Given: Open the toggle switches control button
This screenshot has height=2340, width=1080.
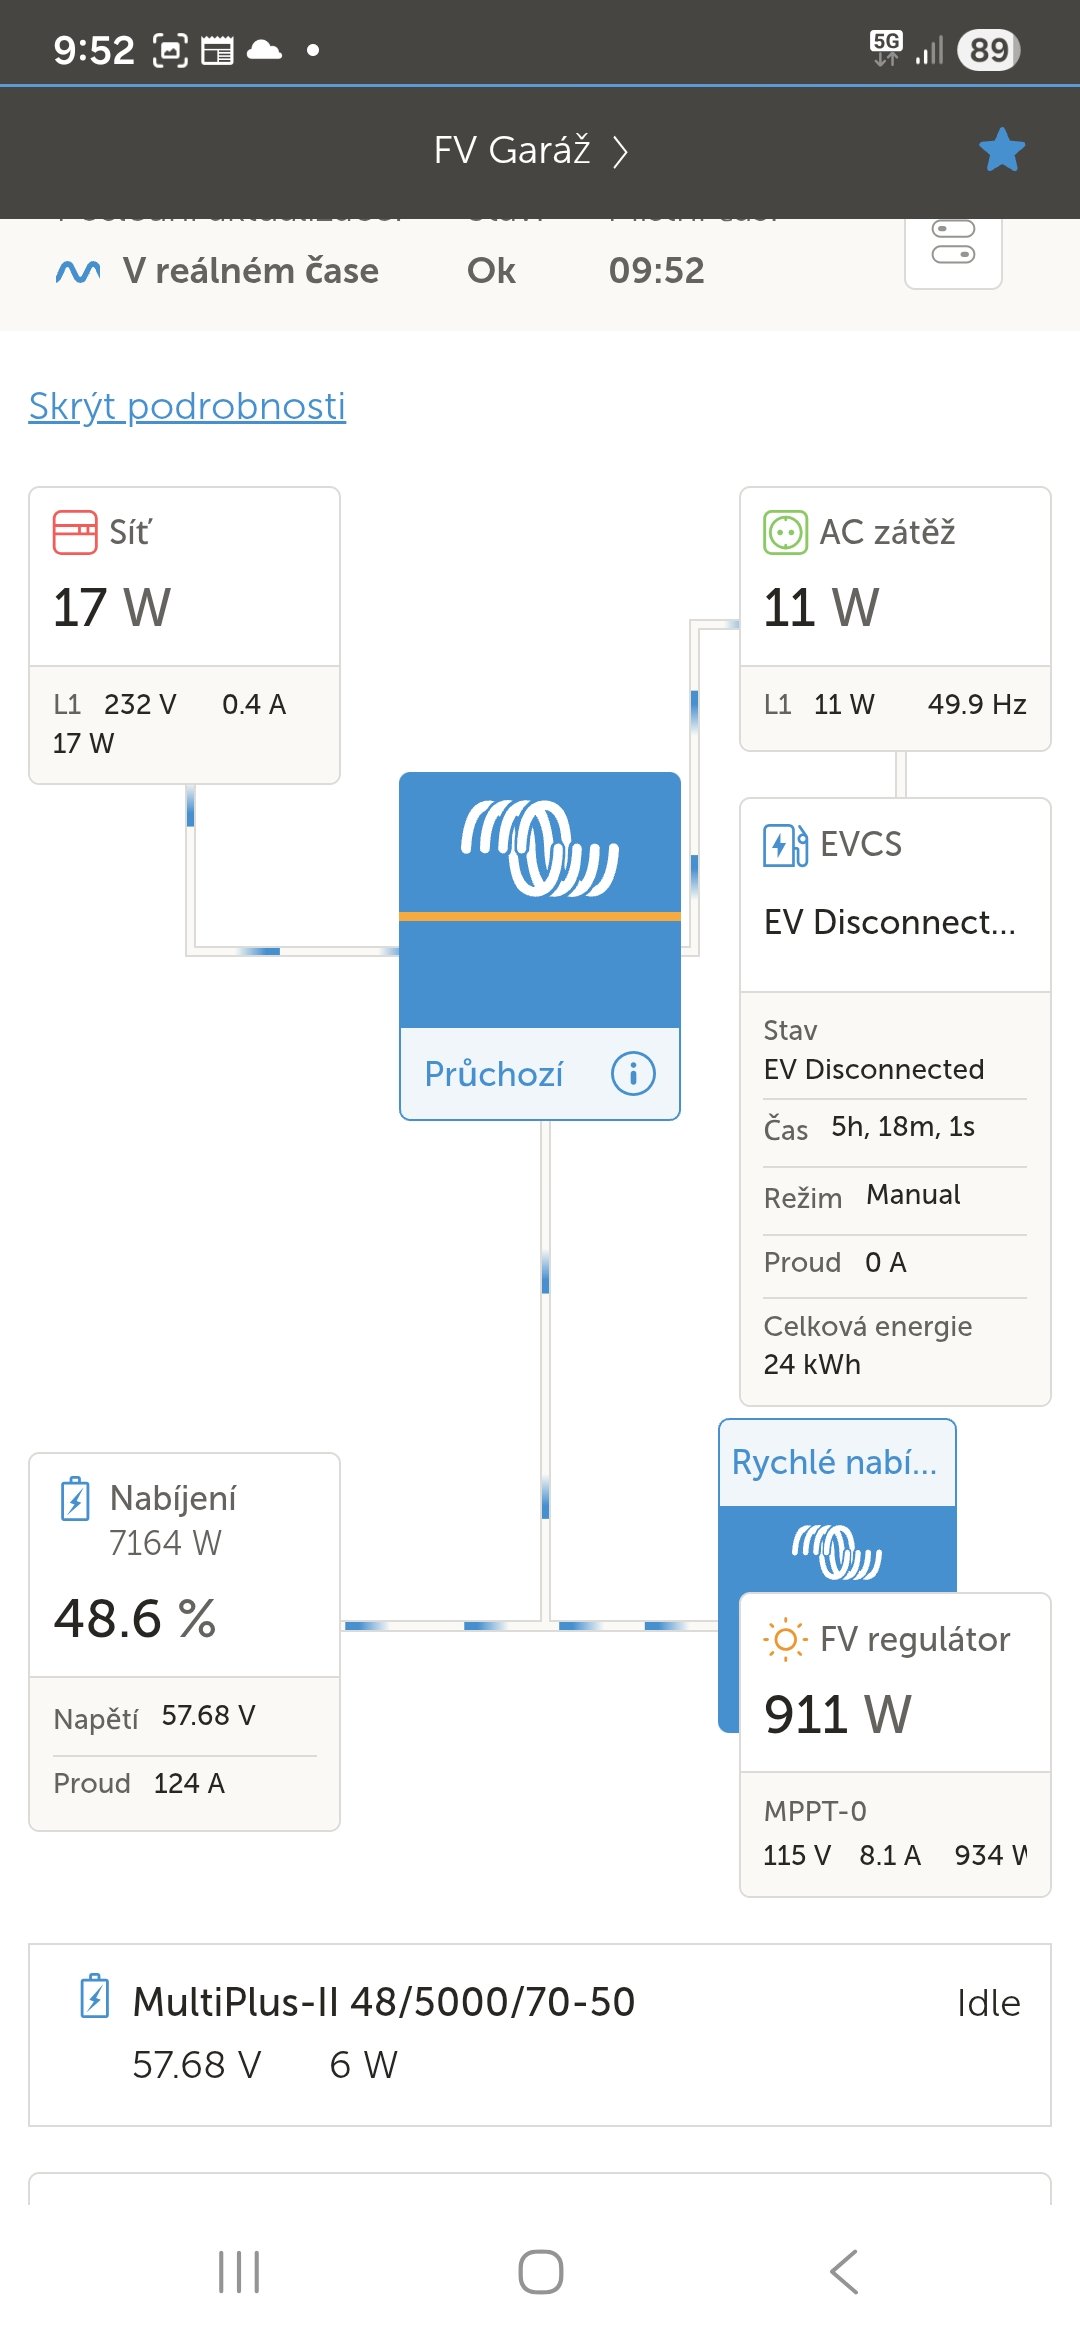Looking at the screenshot, I should (953, 243).
